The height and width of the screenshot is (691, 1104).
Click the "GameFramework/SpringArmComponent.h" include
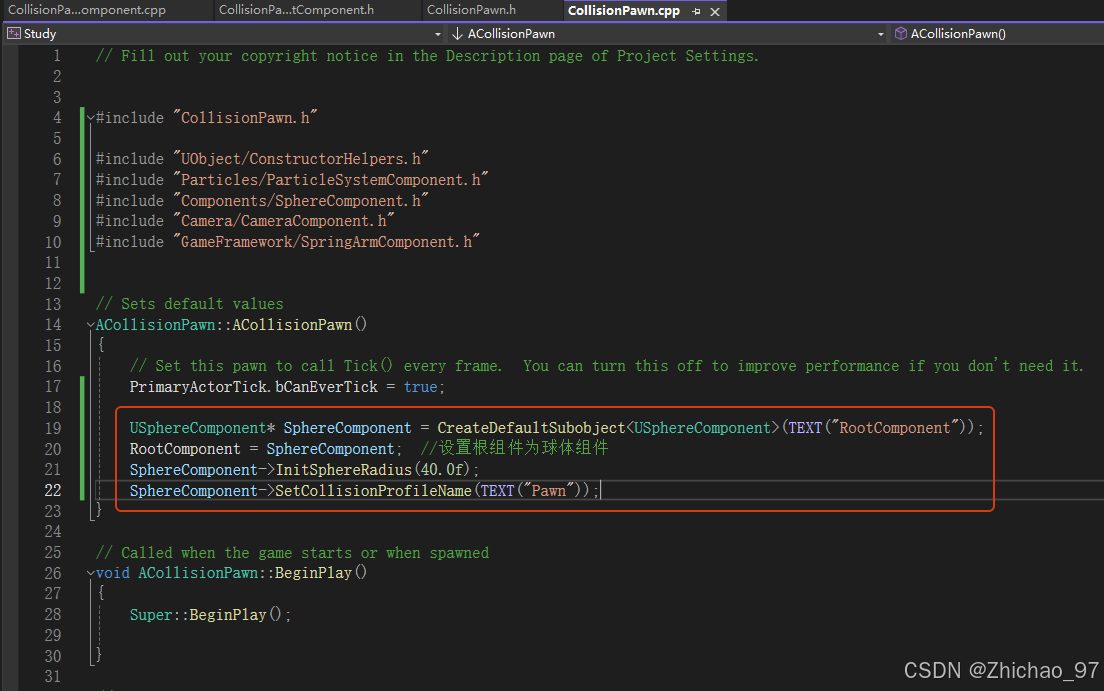327,242
